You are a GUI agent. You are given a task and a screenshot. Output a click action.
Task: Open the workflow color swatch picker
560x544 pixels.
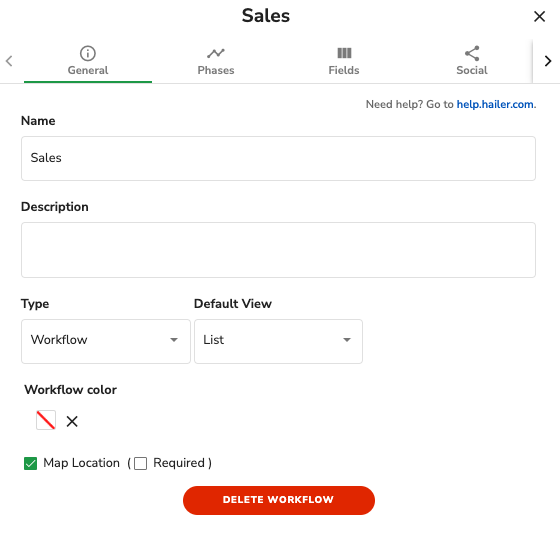click(46, 420)
